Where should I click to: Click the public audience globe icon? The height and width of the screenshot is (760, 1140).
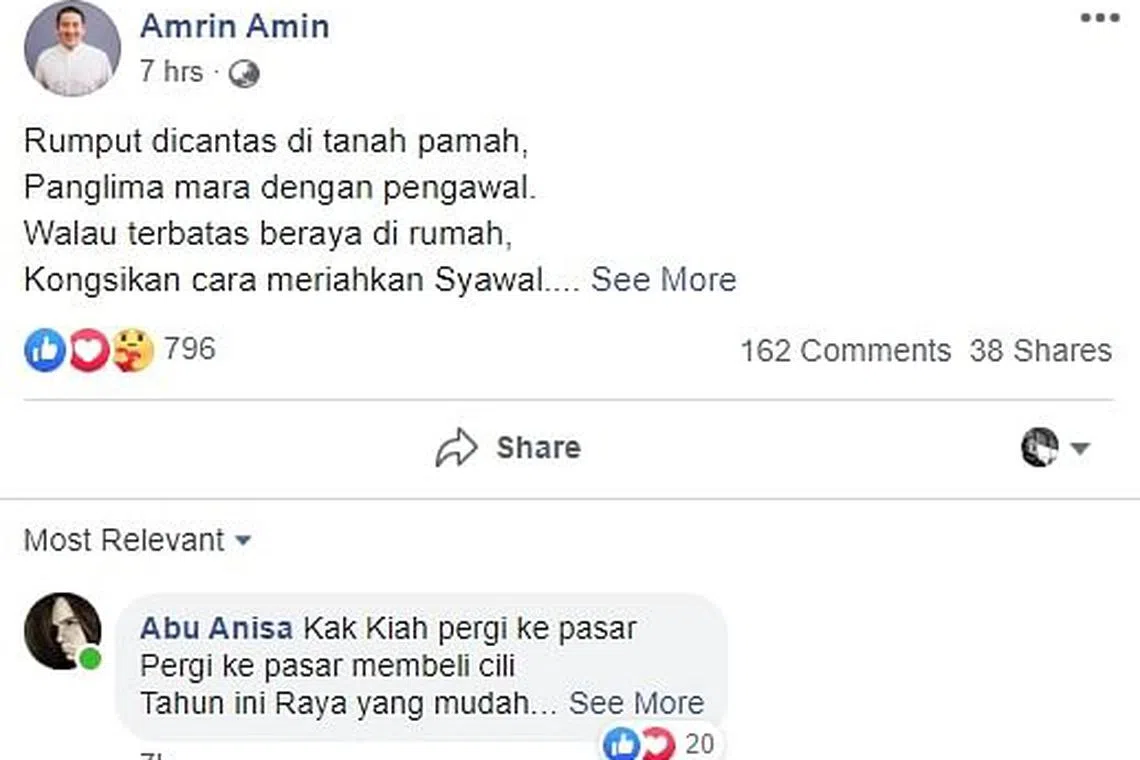pos(244,73)
